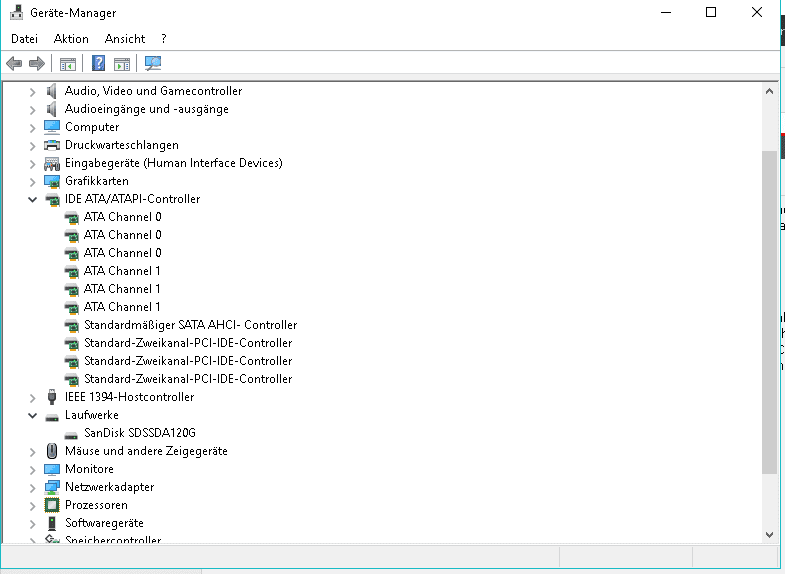Expand the Netzwerkadapter node
Screen dimensions: 785x574
(x=33, y=488)
